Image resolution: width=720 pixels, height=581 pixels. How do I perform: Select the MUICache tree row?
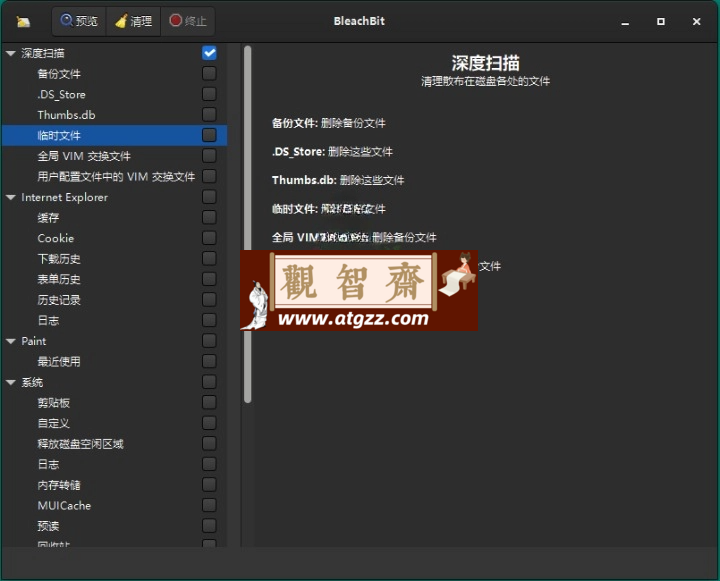114,505
